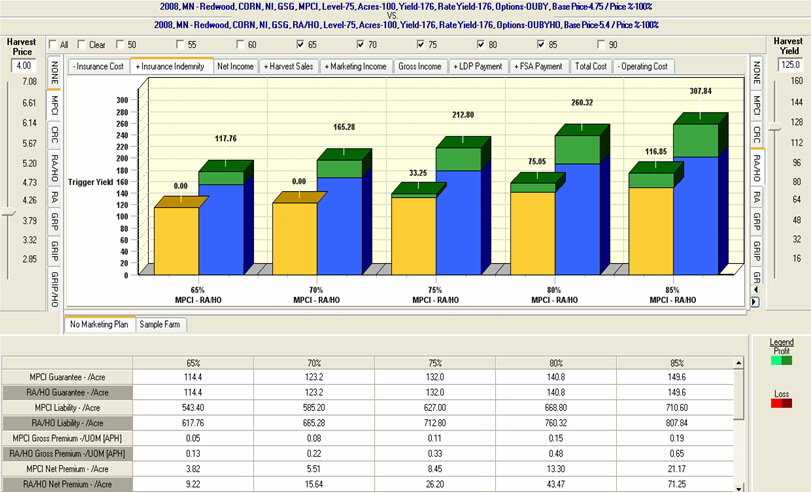811x493 pixels.
Task: Select MPCI in left plan tabs
Action: coord(54,105)
